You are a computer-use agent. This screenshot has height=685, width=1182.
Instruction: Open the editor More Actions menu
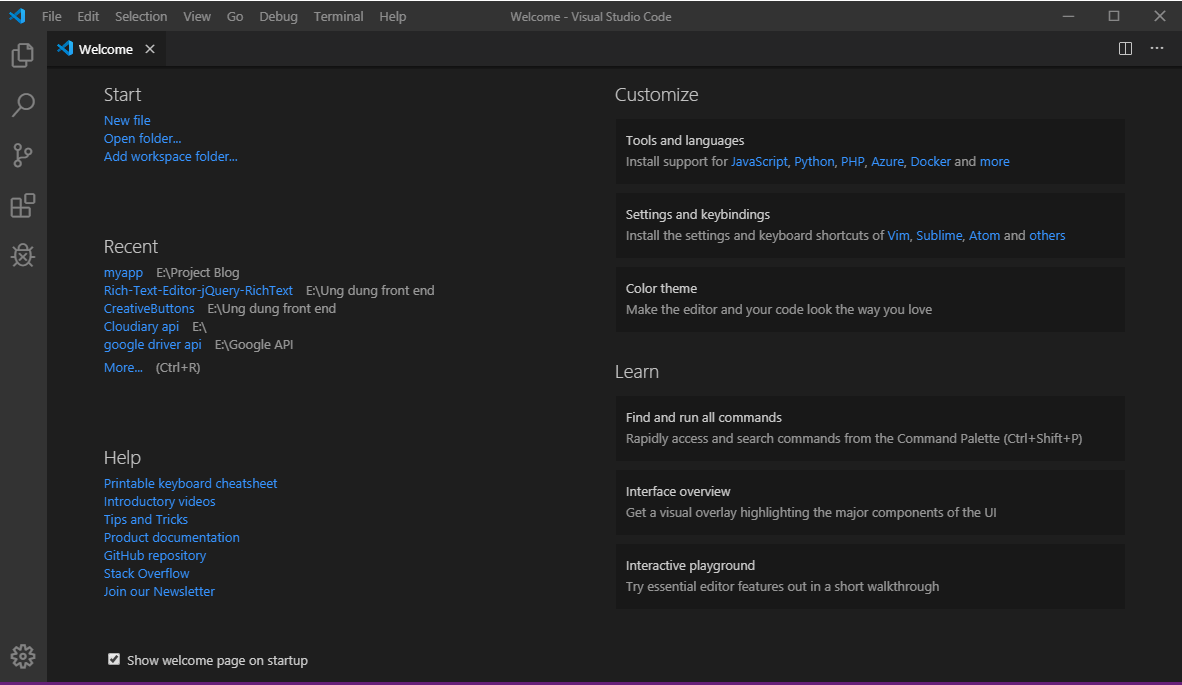pos(1156,48)
